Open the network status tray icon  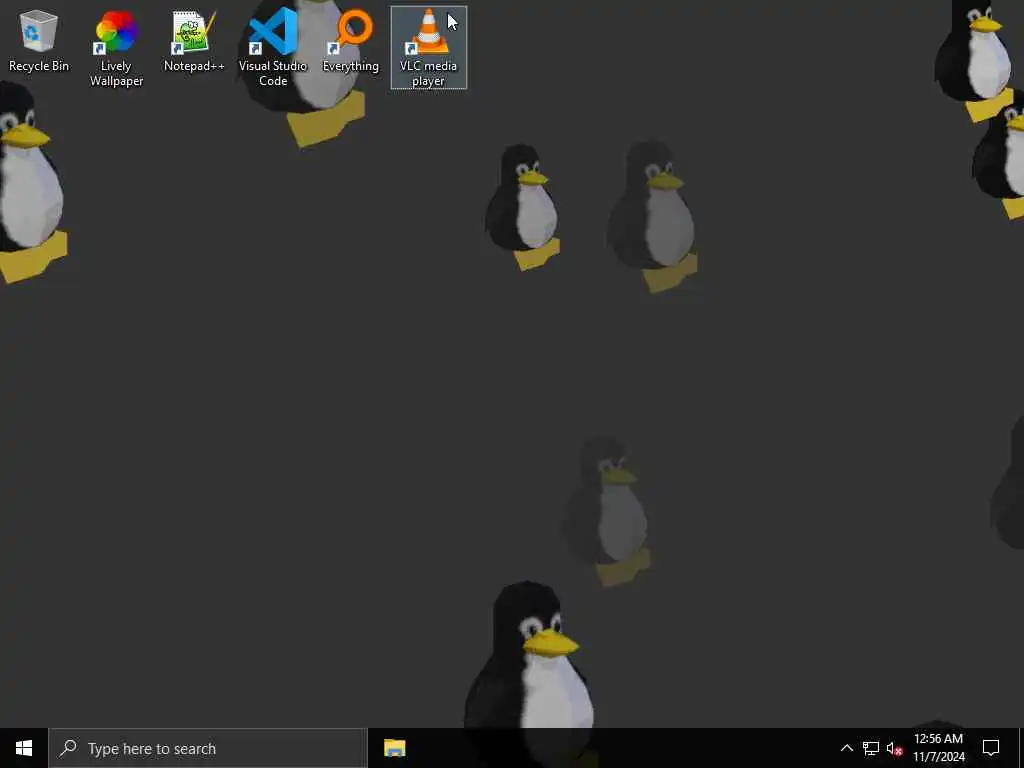(x=871, y=748)
